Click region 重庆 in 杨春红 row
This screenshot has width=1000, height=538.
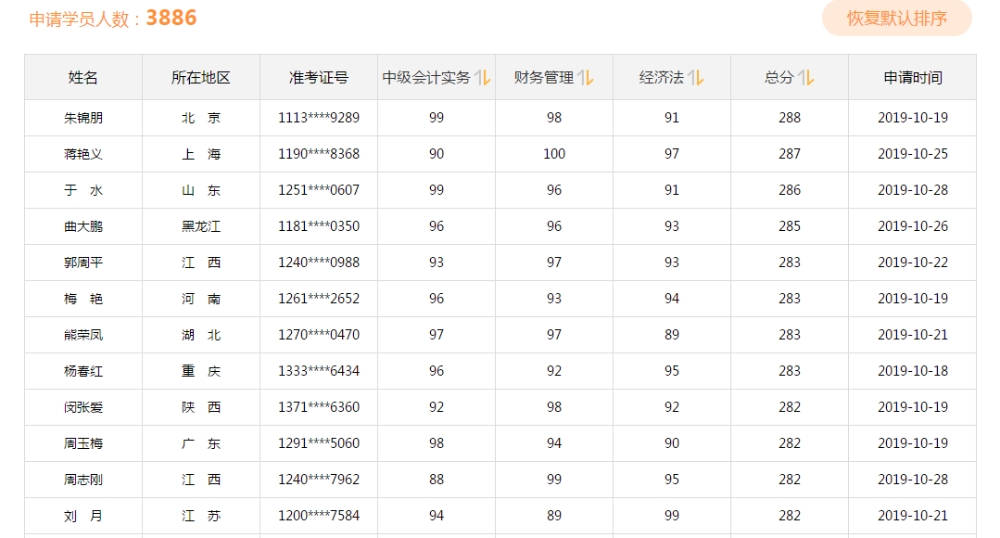(x=201, y=371)
